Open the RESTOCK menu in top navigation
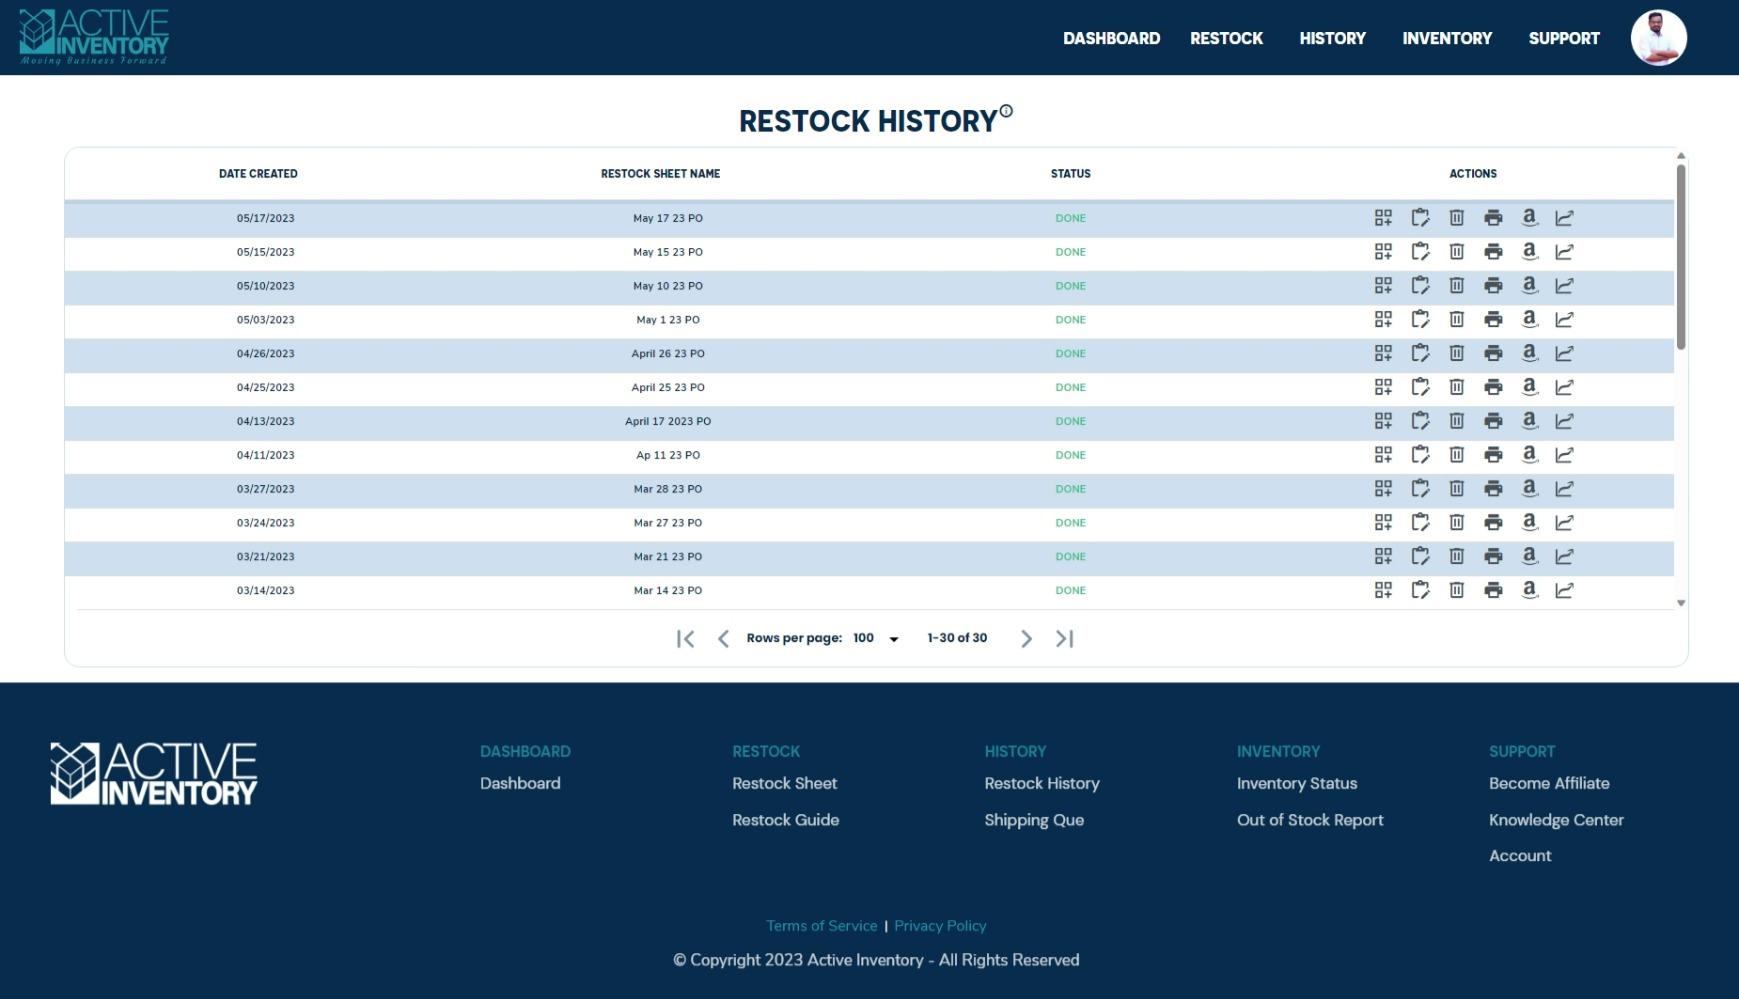Screen dimensions: 1739x999 (x=1226, y=38)
